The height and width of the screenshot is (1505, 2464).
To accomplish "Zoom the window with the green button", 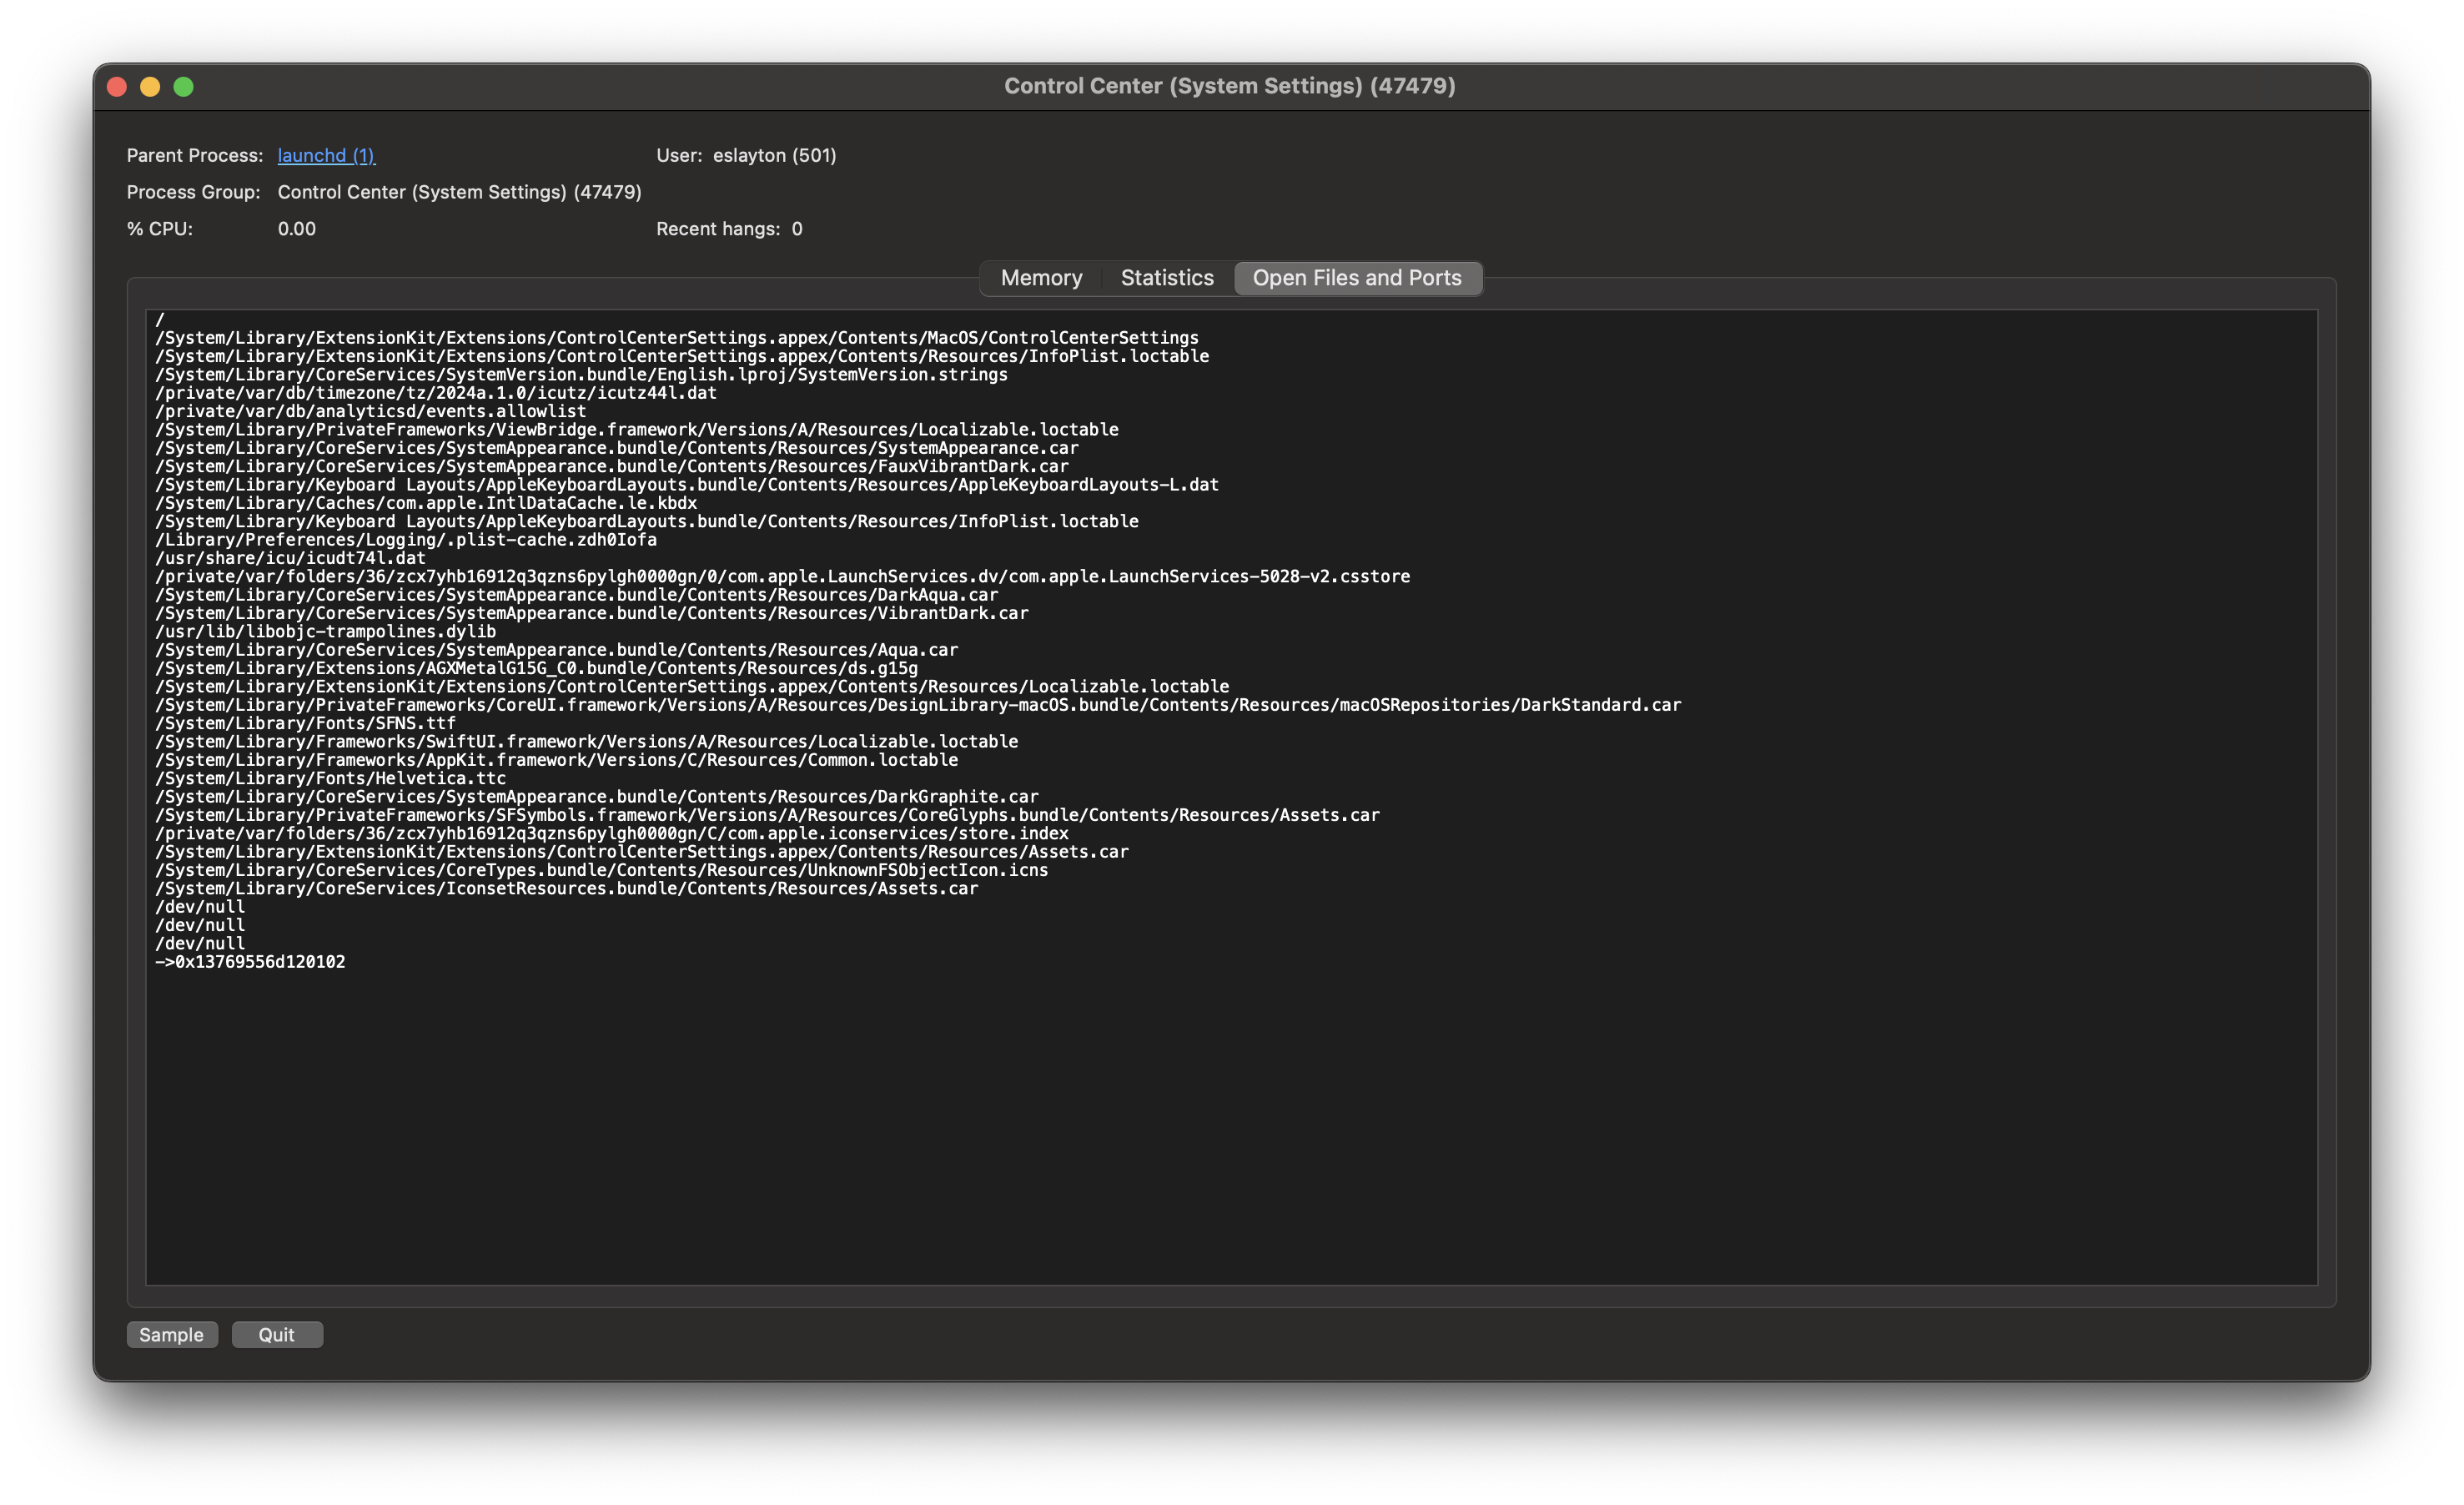I will (x=184, y=87).
